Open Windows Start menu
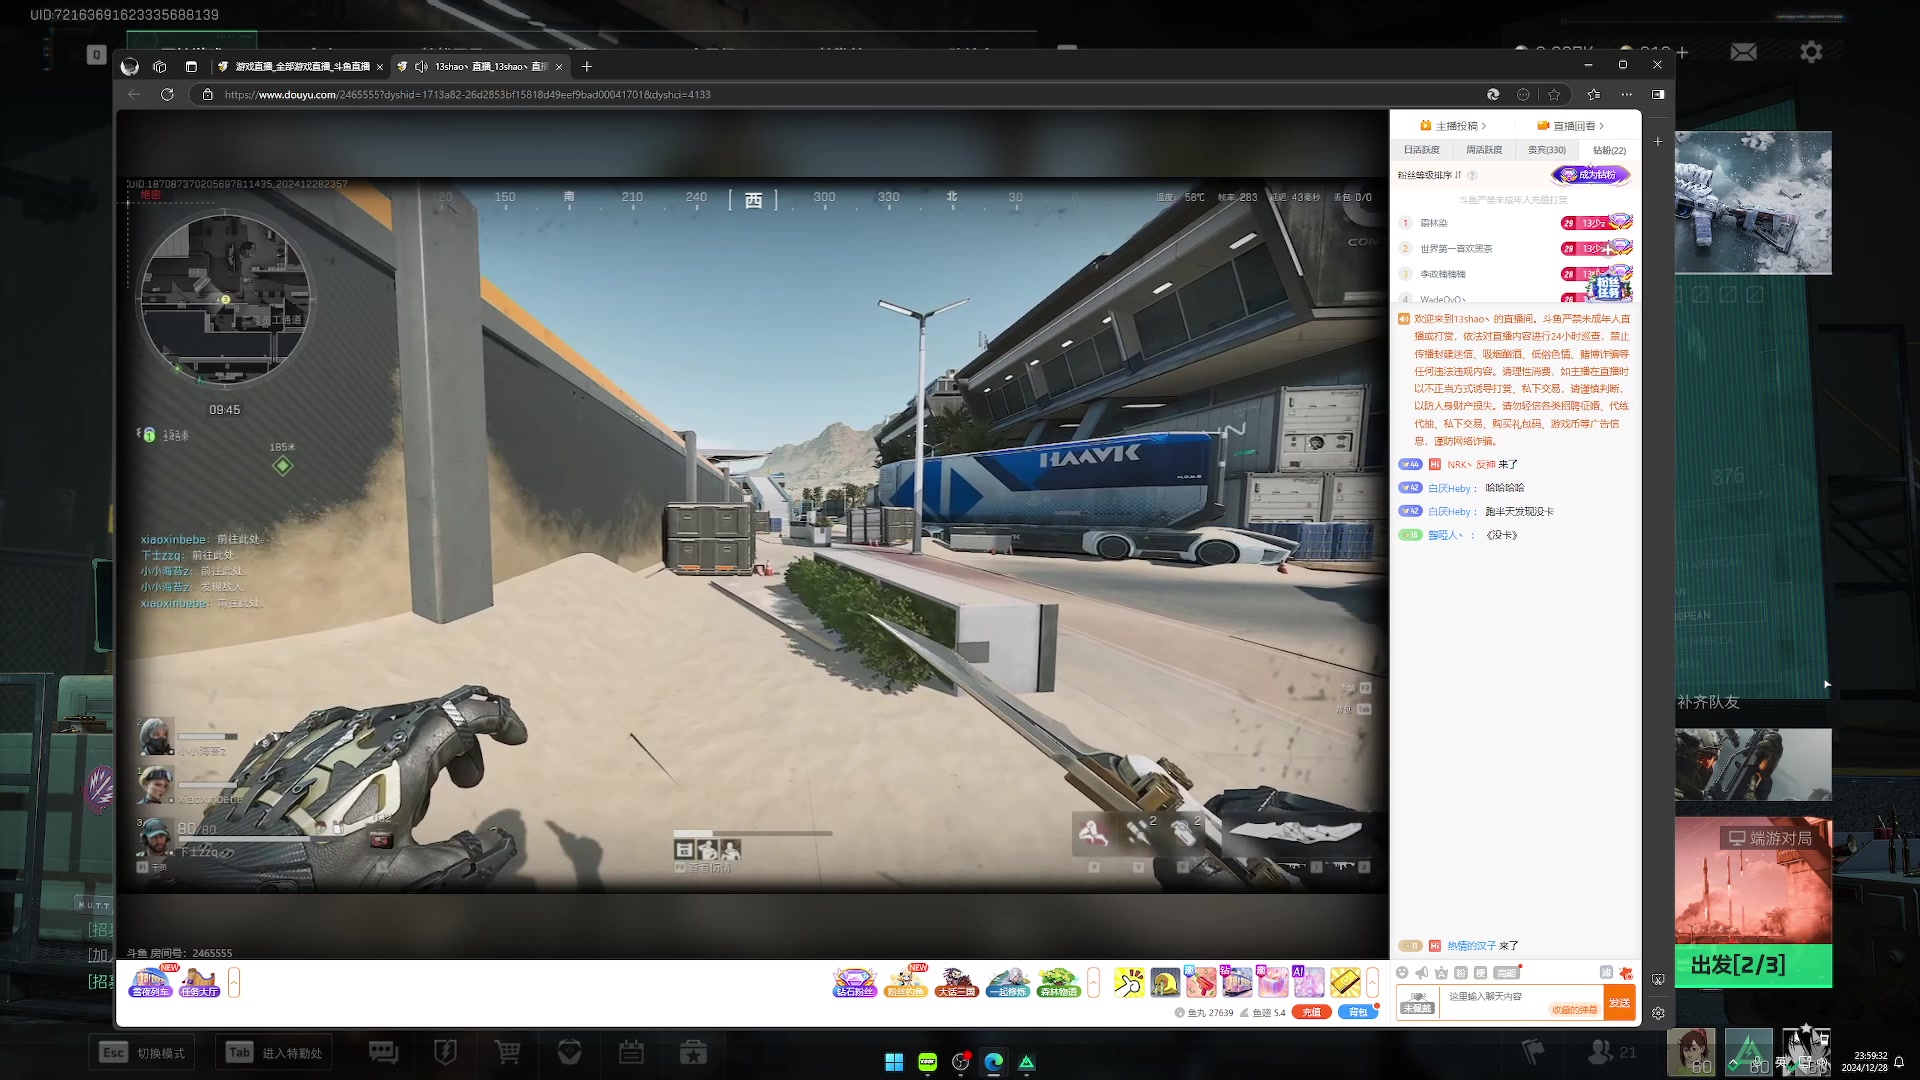This screenshot has height=1080, width=1920. coord(894,1062)
